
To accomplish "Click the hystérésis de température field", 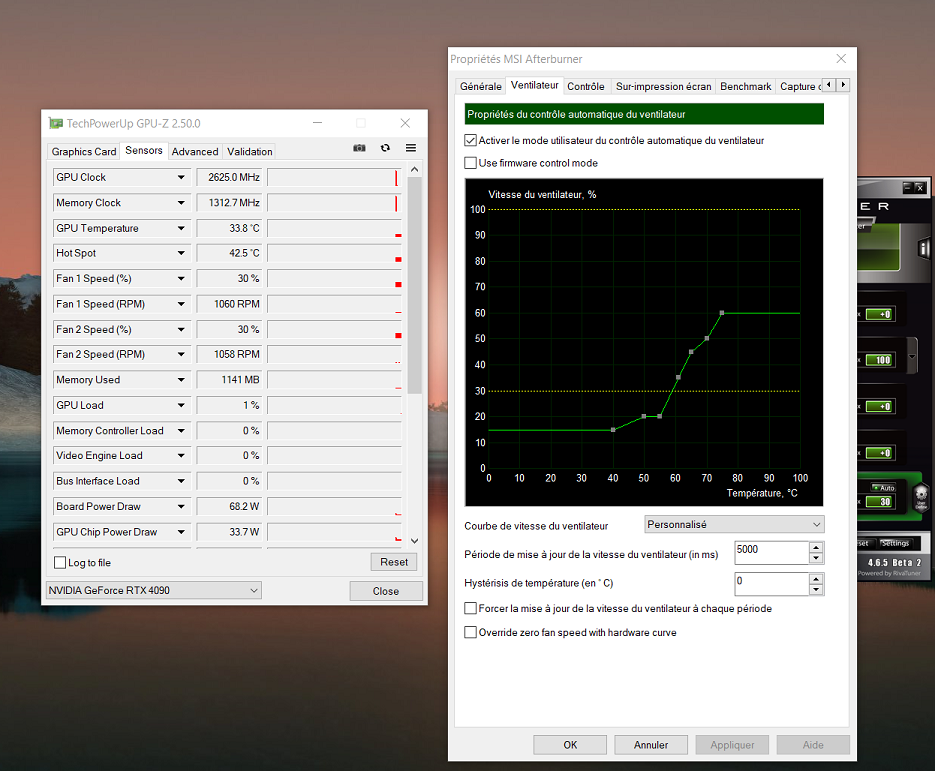I will (770, 581).
